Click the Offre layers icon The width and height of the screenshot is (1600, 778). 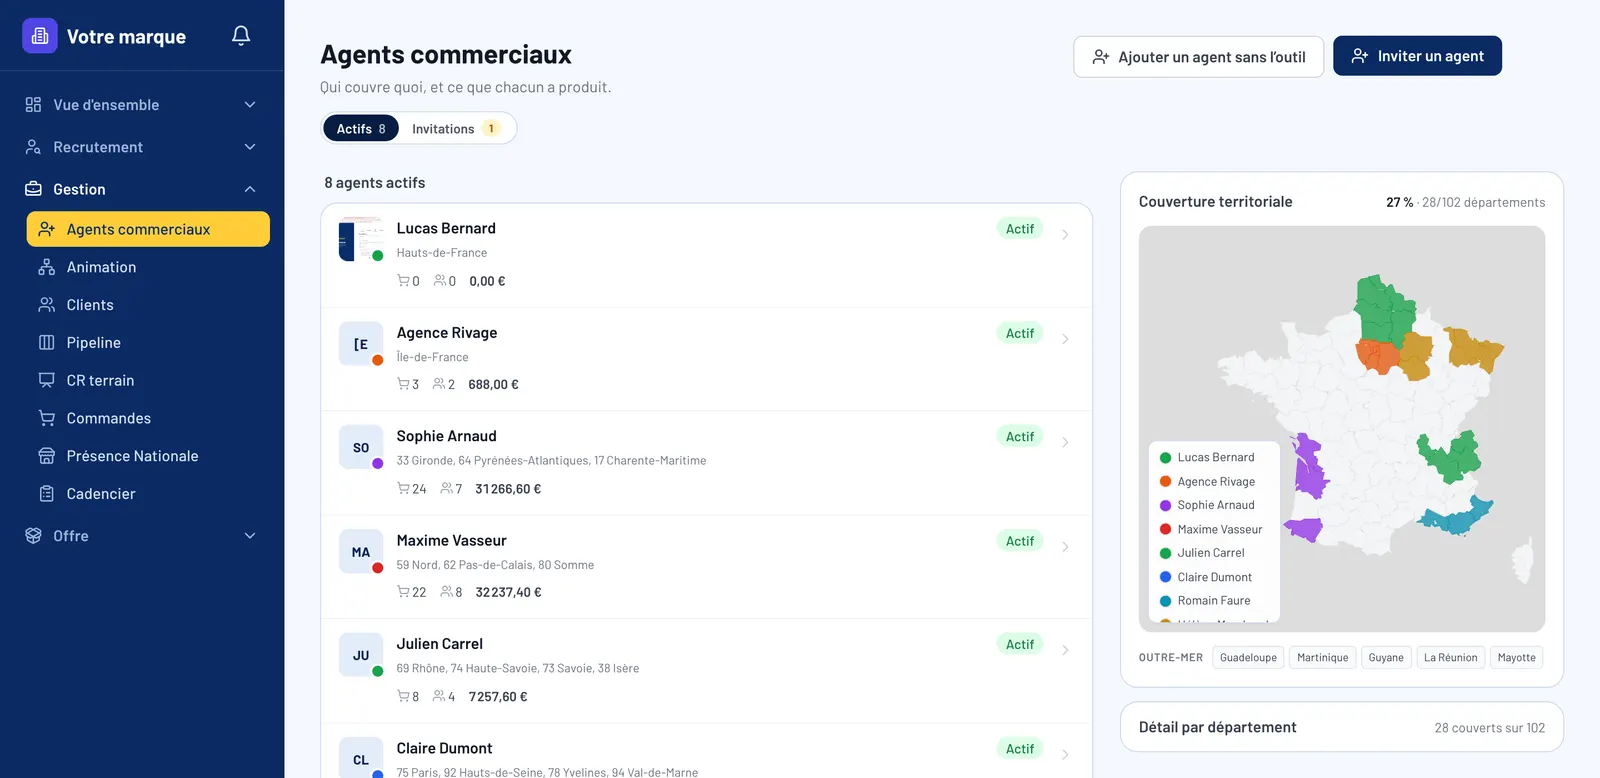pos(33,536)
